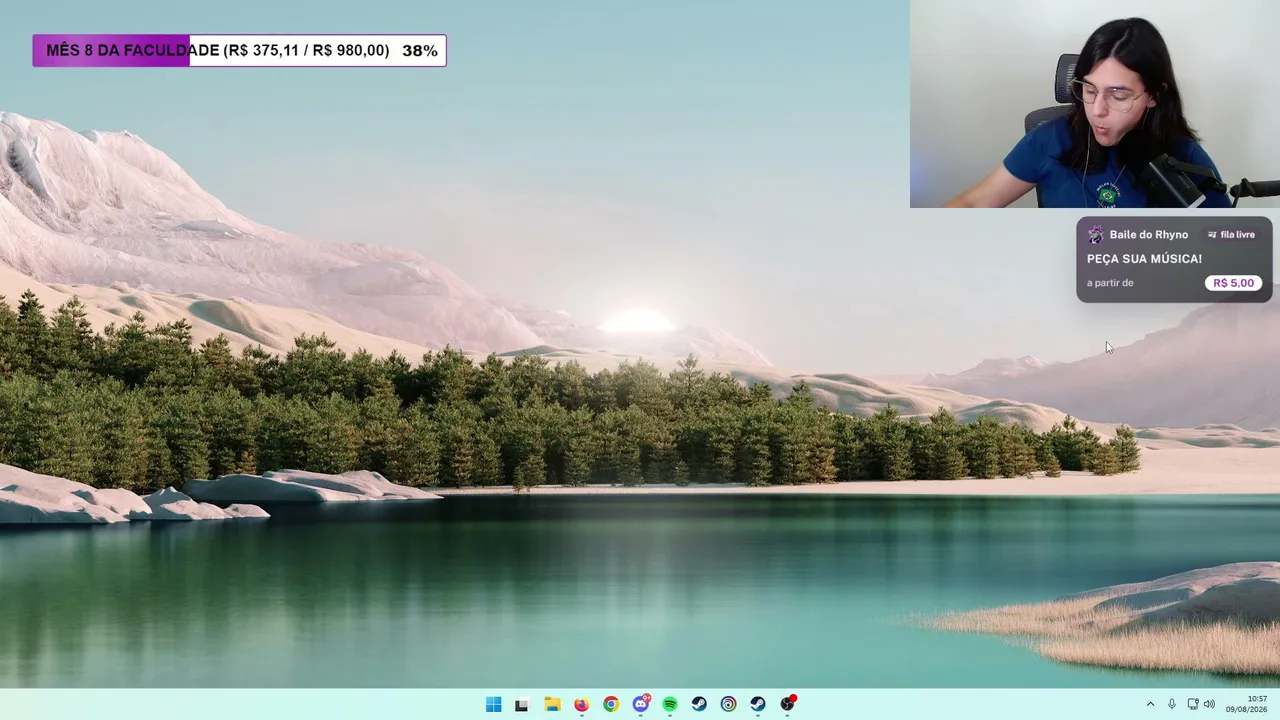Open the second Steam taskbar icon
The height and width of the screenshot is (720, 1280).
coord(758,704)
